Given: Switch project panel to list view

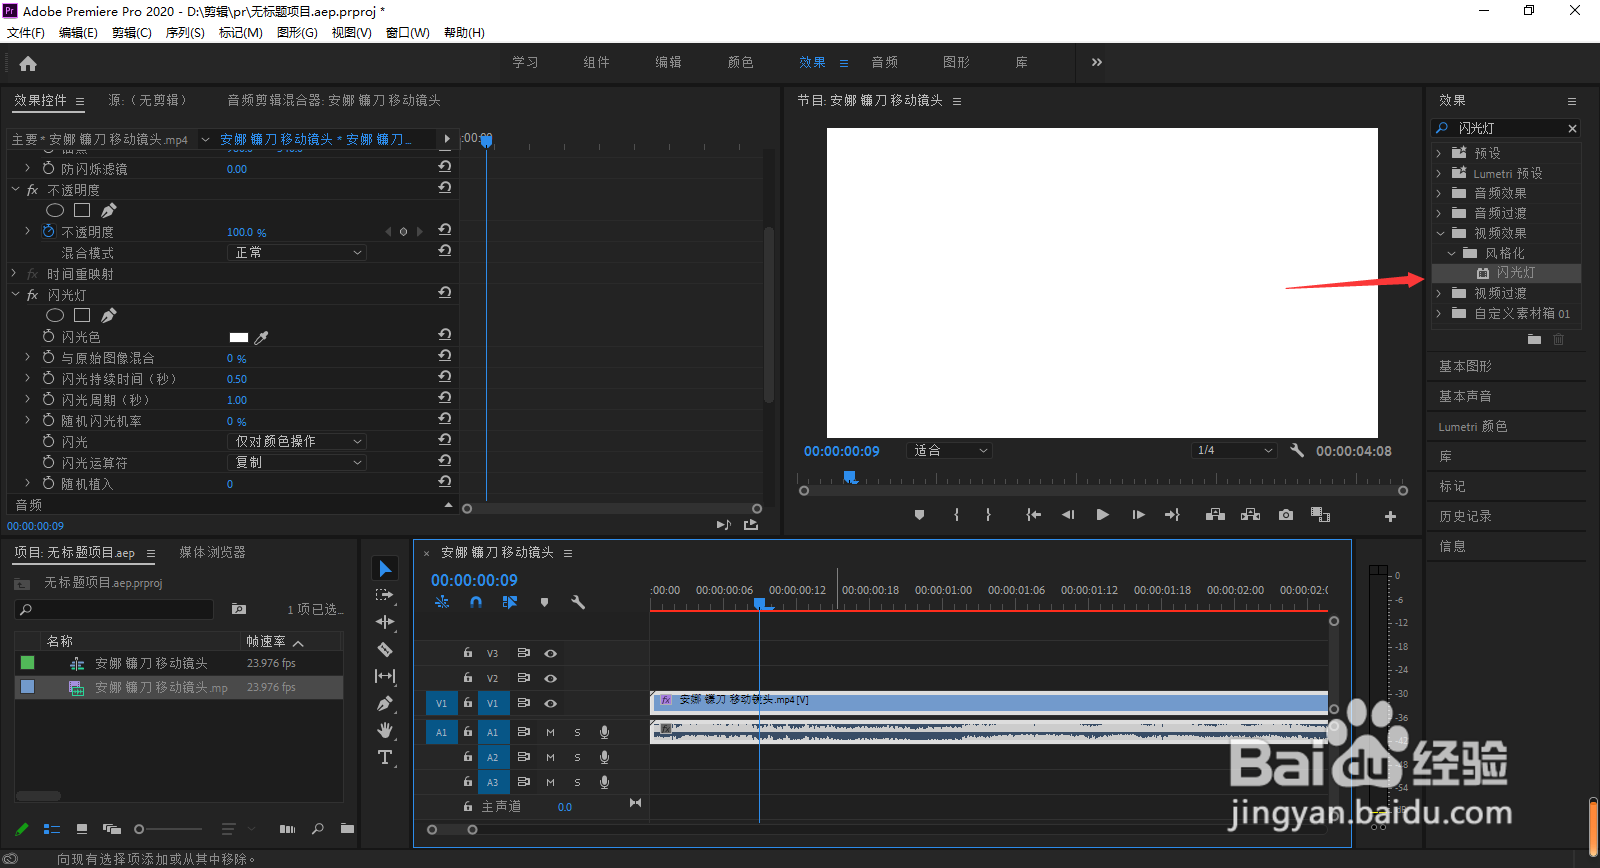Looking at the screenshot, I should point(52,829).
